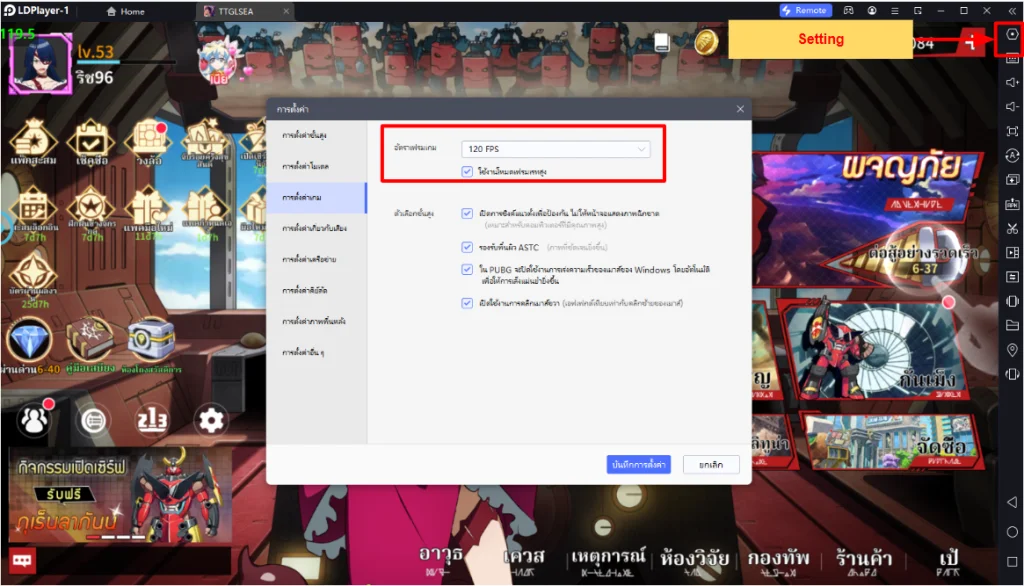The width and height of the screenshot is (1024, 586).
Task: Click the shake device sidebar icon
Action: coord(1012,301)
